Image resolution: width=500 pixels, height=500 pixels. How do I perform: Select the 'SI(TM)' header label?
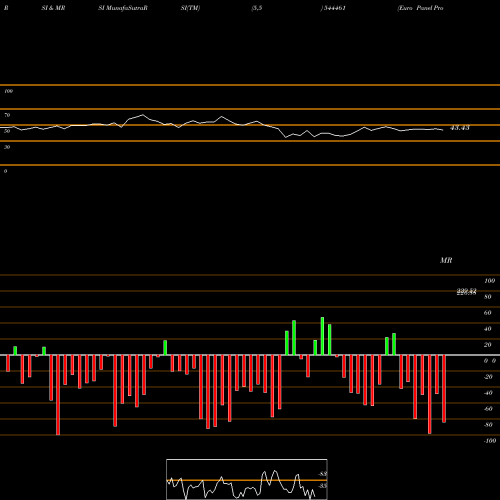pos(190,8)
